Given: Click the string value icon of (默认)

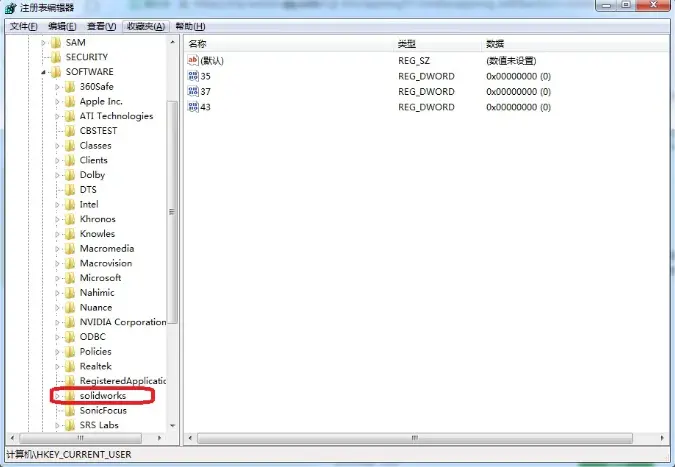Looking at the screenshot, I should (x=193, y=60).
